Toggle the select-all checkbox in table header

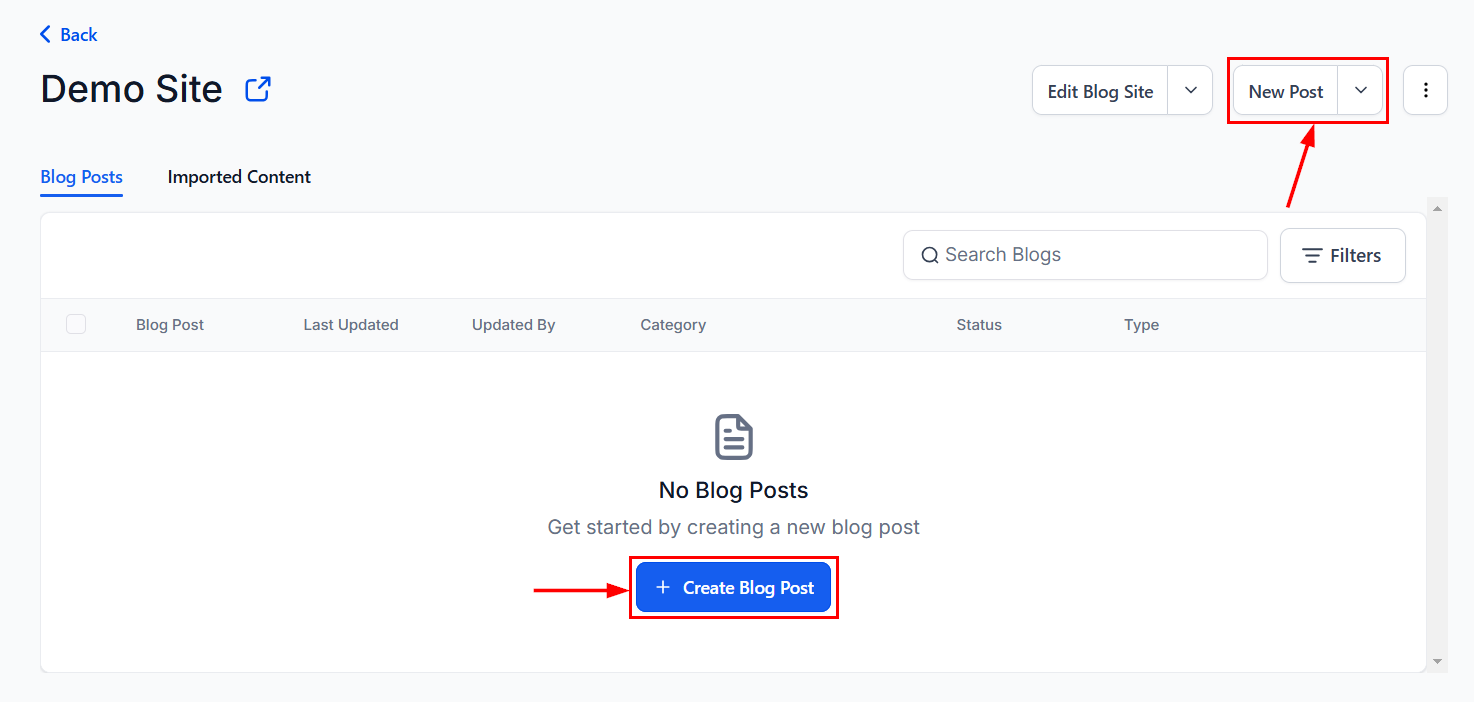76,324
